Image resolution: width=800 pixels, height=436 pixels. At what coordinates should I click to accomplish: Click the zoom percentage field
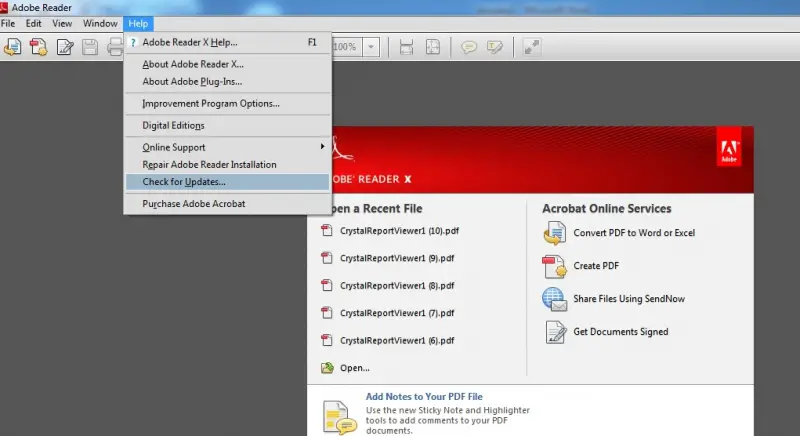click(347, 47)
